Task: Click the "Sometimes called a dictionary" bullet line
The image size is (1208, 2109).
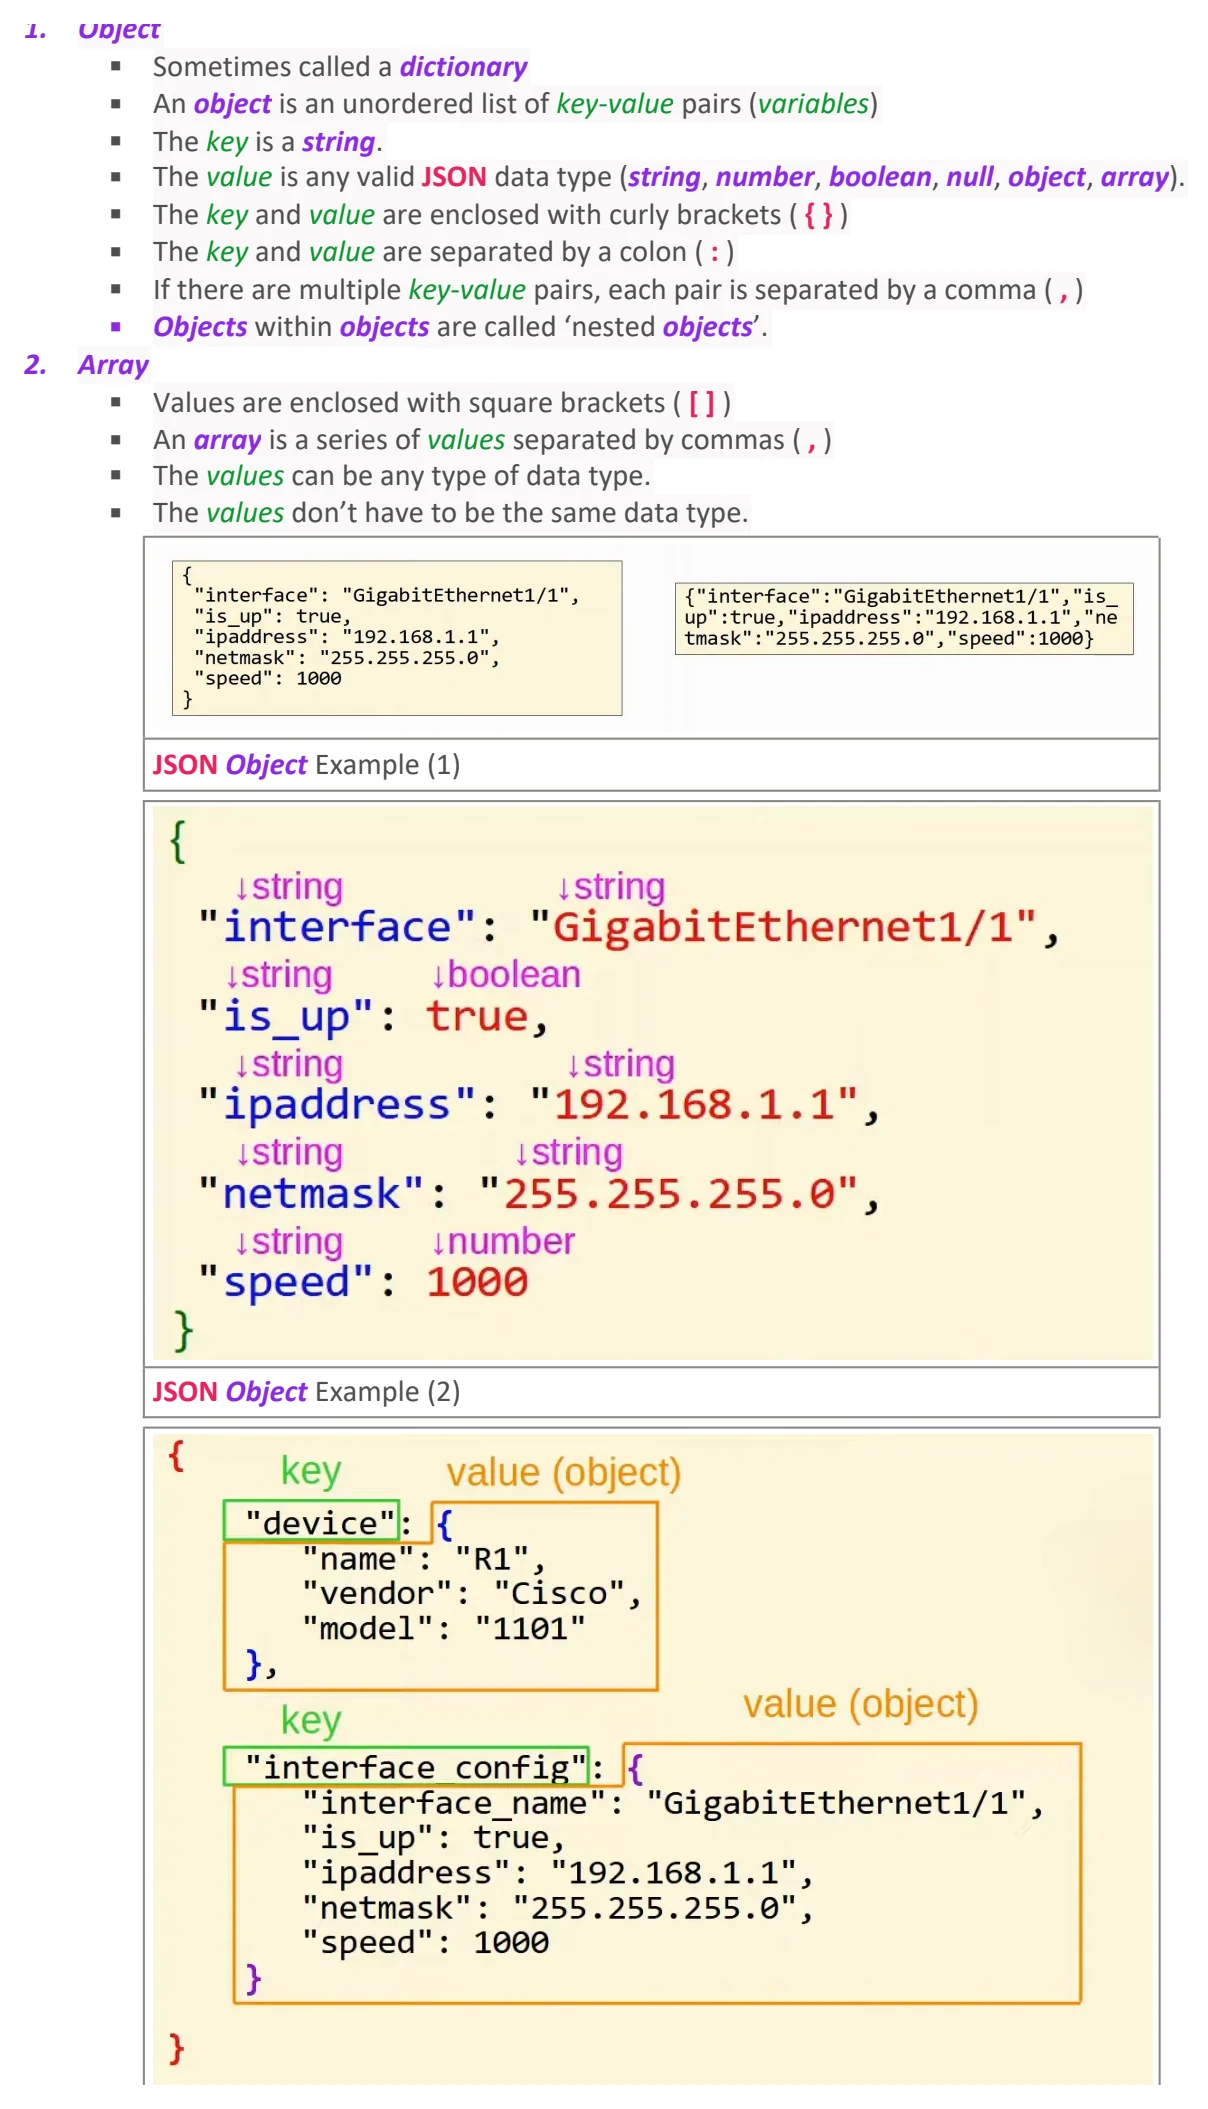Action: click(x=340, y=67)
